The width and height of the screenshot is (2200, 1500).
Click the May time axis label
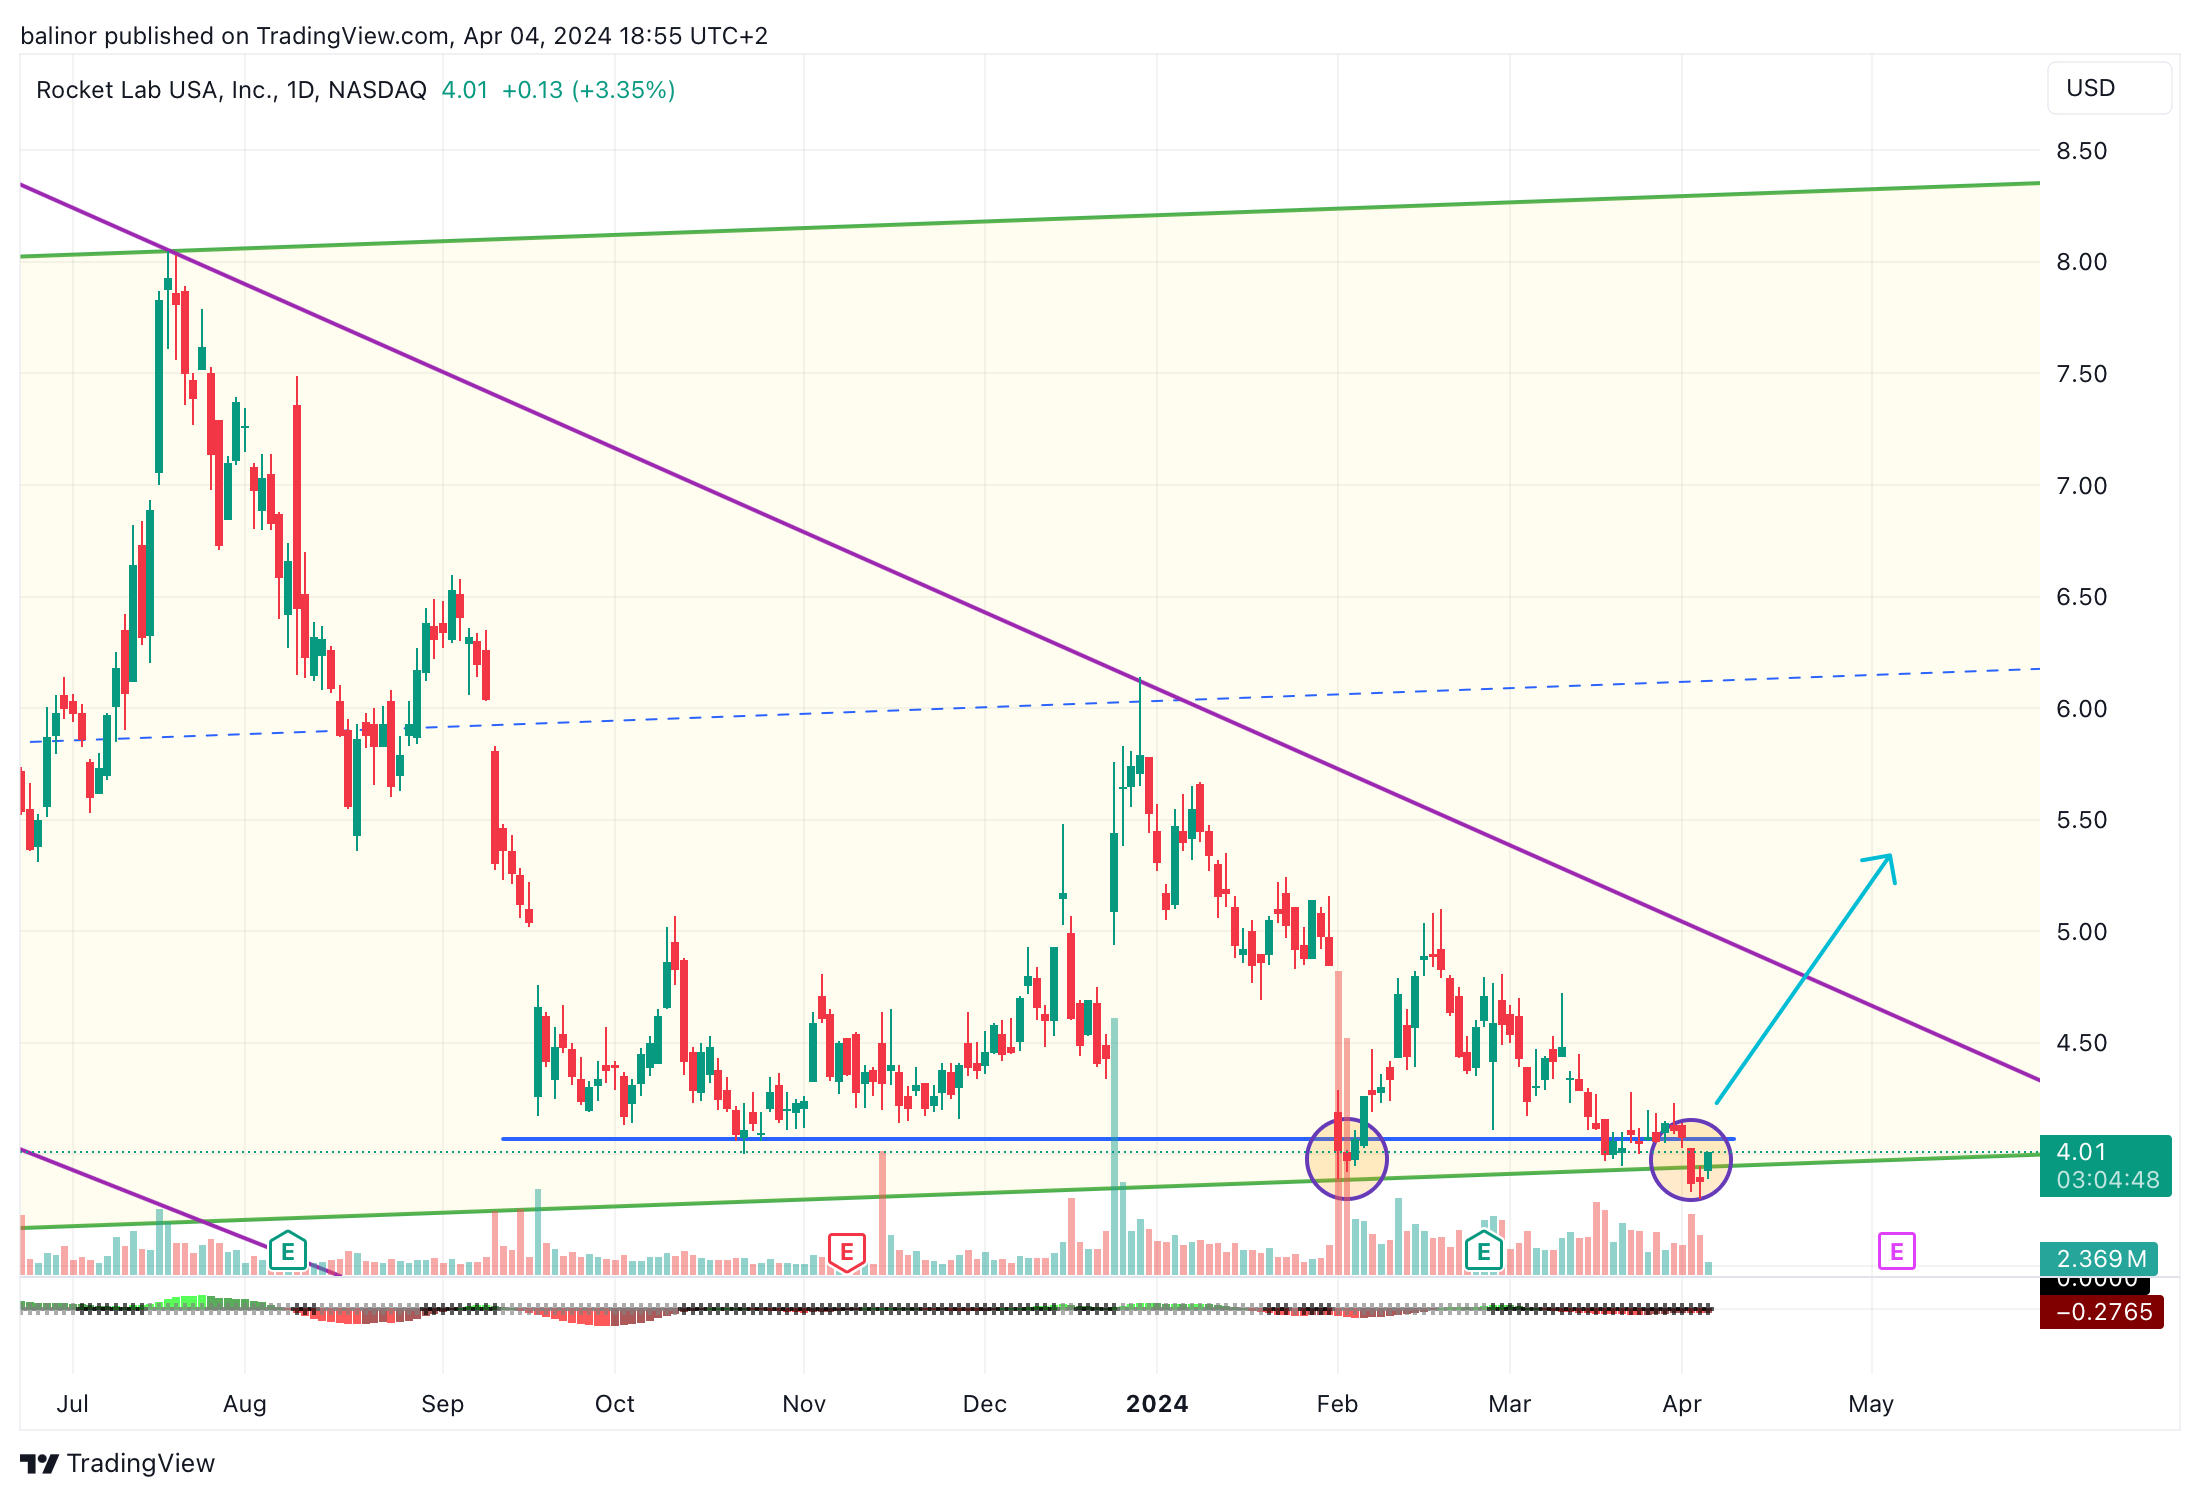[1871, 1404]
